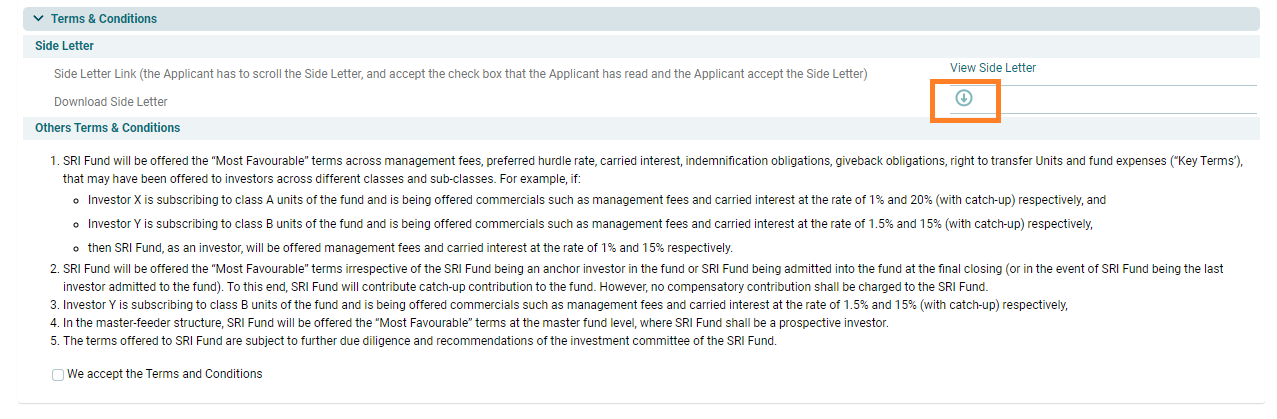The width and height of the screenshot is (1277, 419).
Task: Tick the accept Terms and Conditions checkbox
Action: click(x=58, y=375)
